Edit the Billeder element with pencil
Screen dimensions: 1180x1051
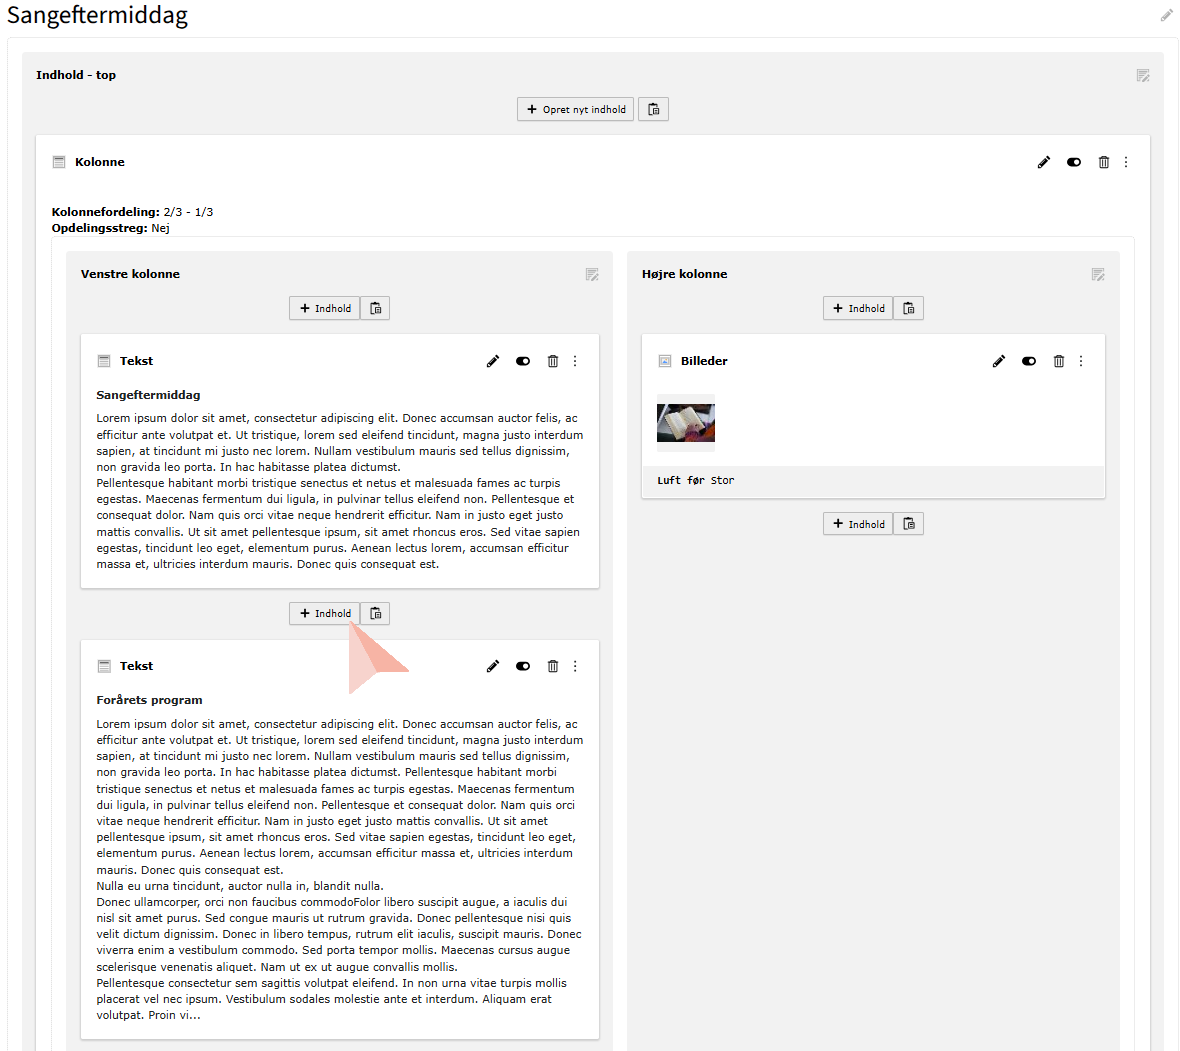pos(999,361)
